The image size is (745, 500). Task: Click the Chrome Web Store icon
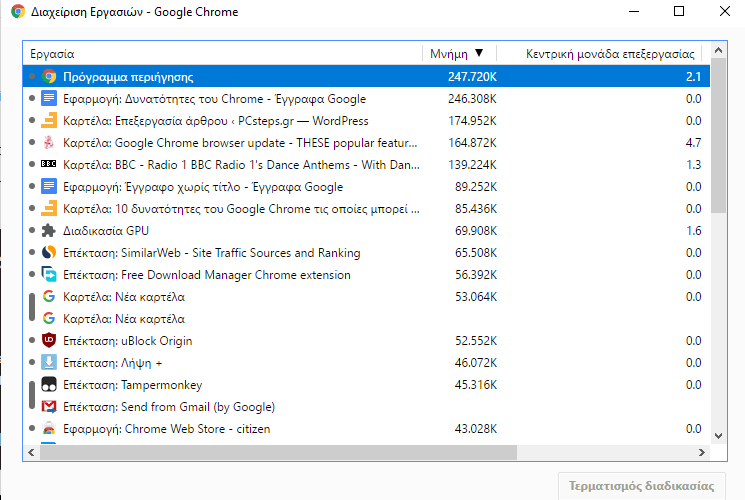coord(49,428)
